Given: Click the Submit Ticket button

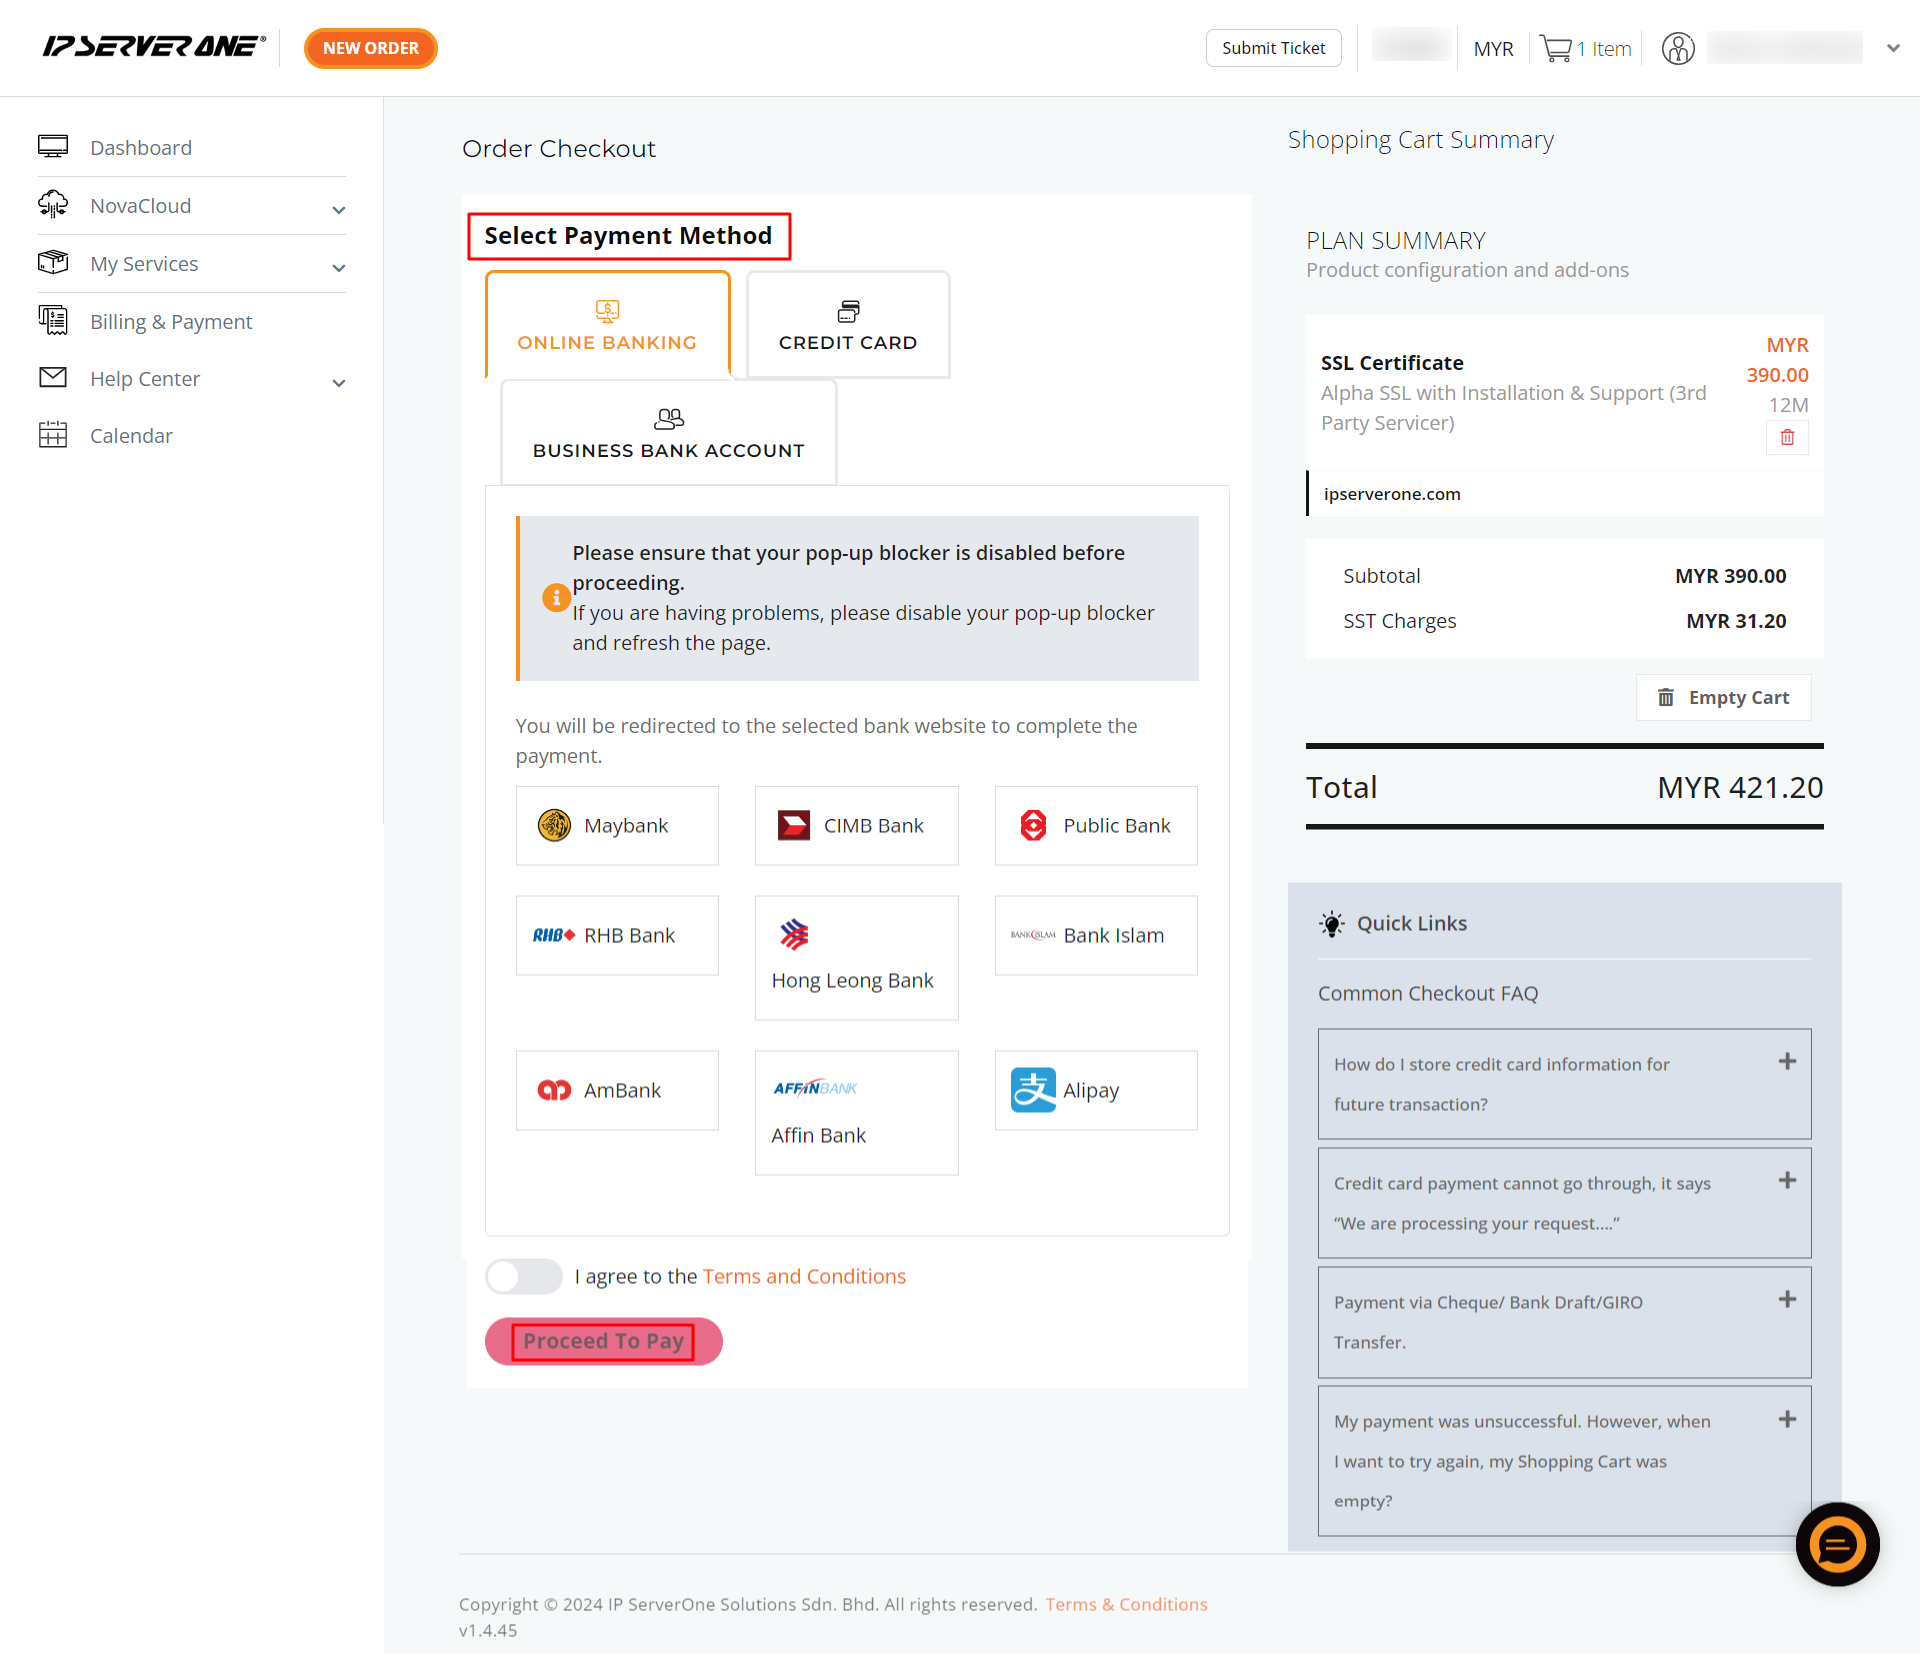Looking at the screenshot, I should pos(1274,48).
